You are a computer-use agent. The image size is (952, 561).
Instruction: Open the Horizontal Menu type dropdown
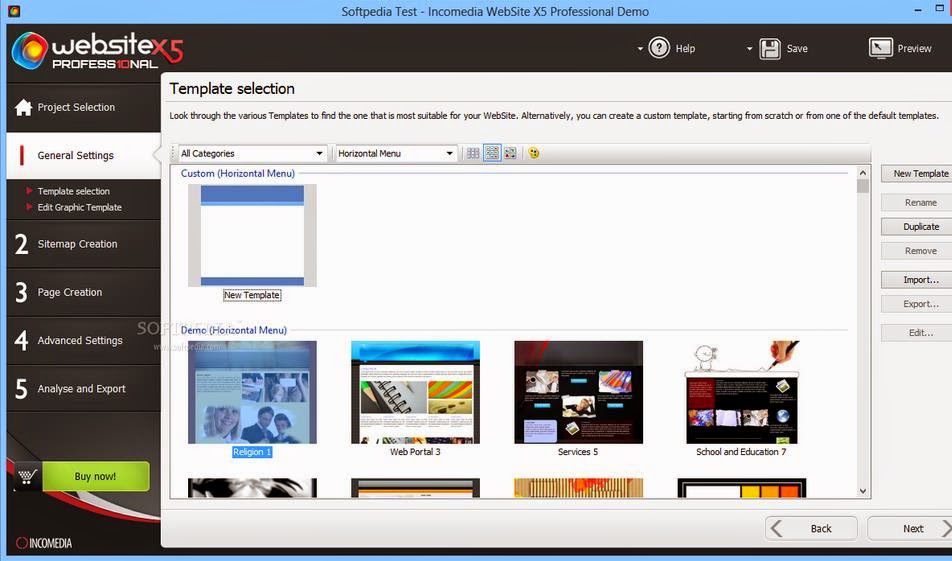point(395,154)
